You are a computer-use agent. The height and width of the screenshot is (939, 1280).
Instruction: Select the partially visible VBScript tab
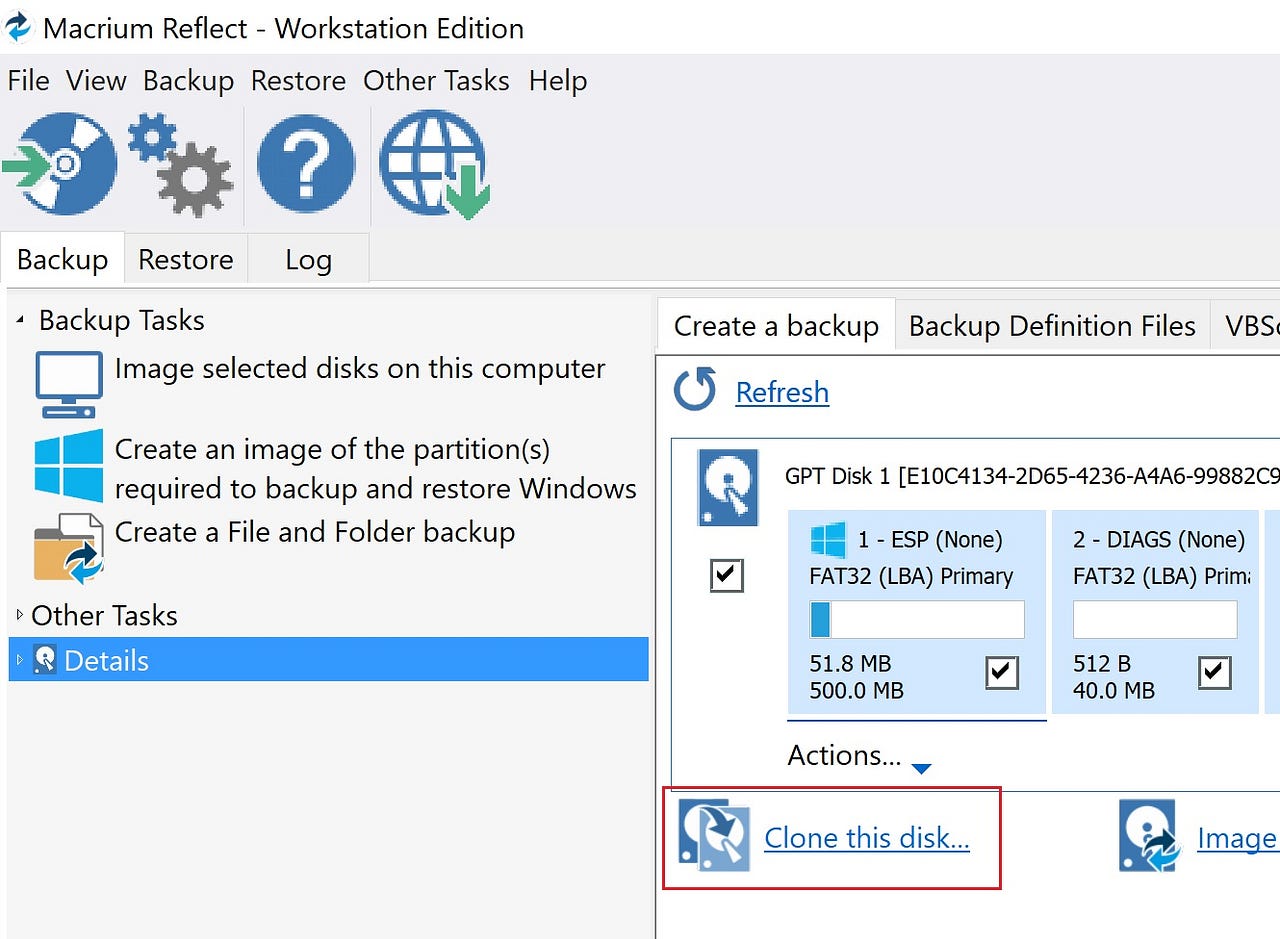[1246, 326]
